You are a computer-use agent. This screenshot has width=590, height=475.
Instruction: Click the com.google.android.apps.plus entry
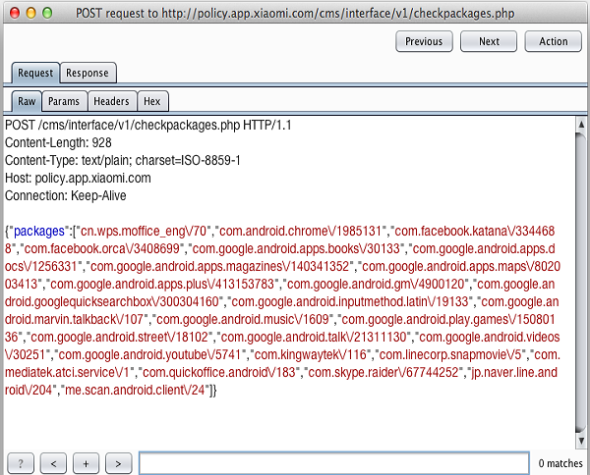(162, 284)
